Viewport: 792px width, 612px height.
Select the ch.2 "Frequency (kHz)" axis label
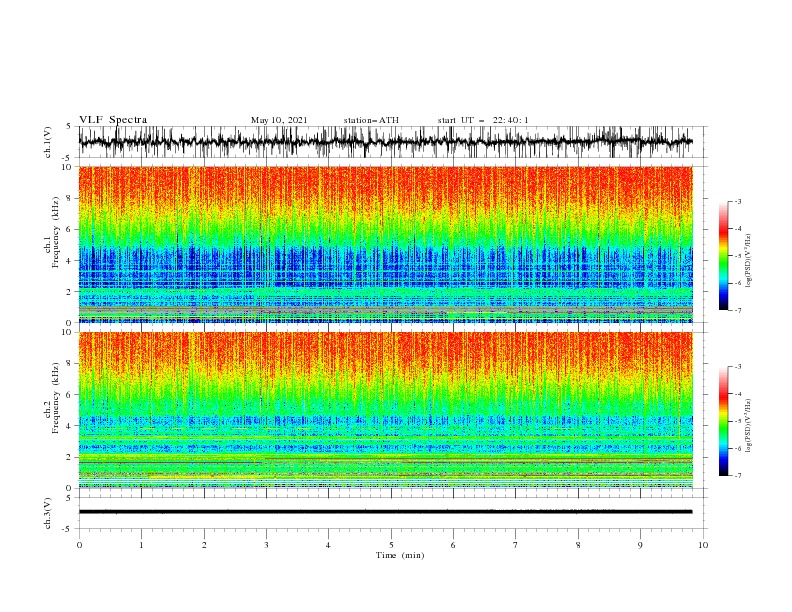(56, 398)
